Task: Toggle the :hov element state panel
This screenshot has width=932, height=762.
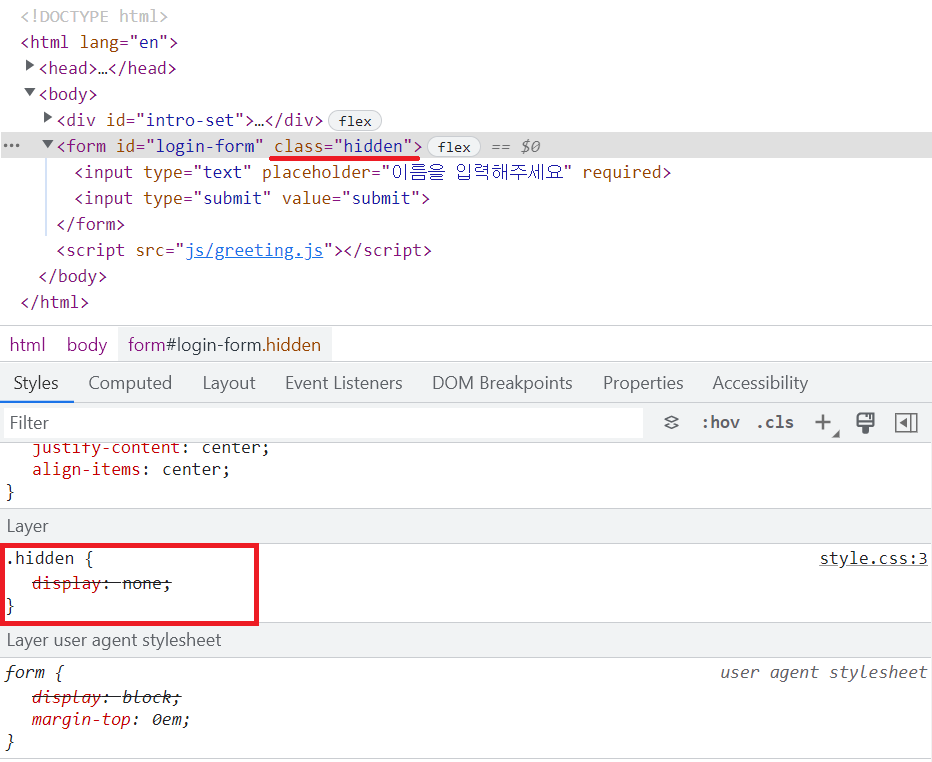Action: [720, 423]
